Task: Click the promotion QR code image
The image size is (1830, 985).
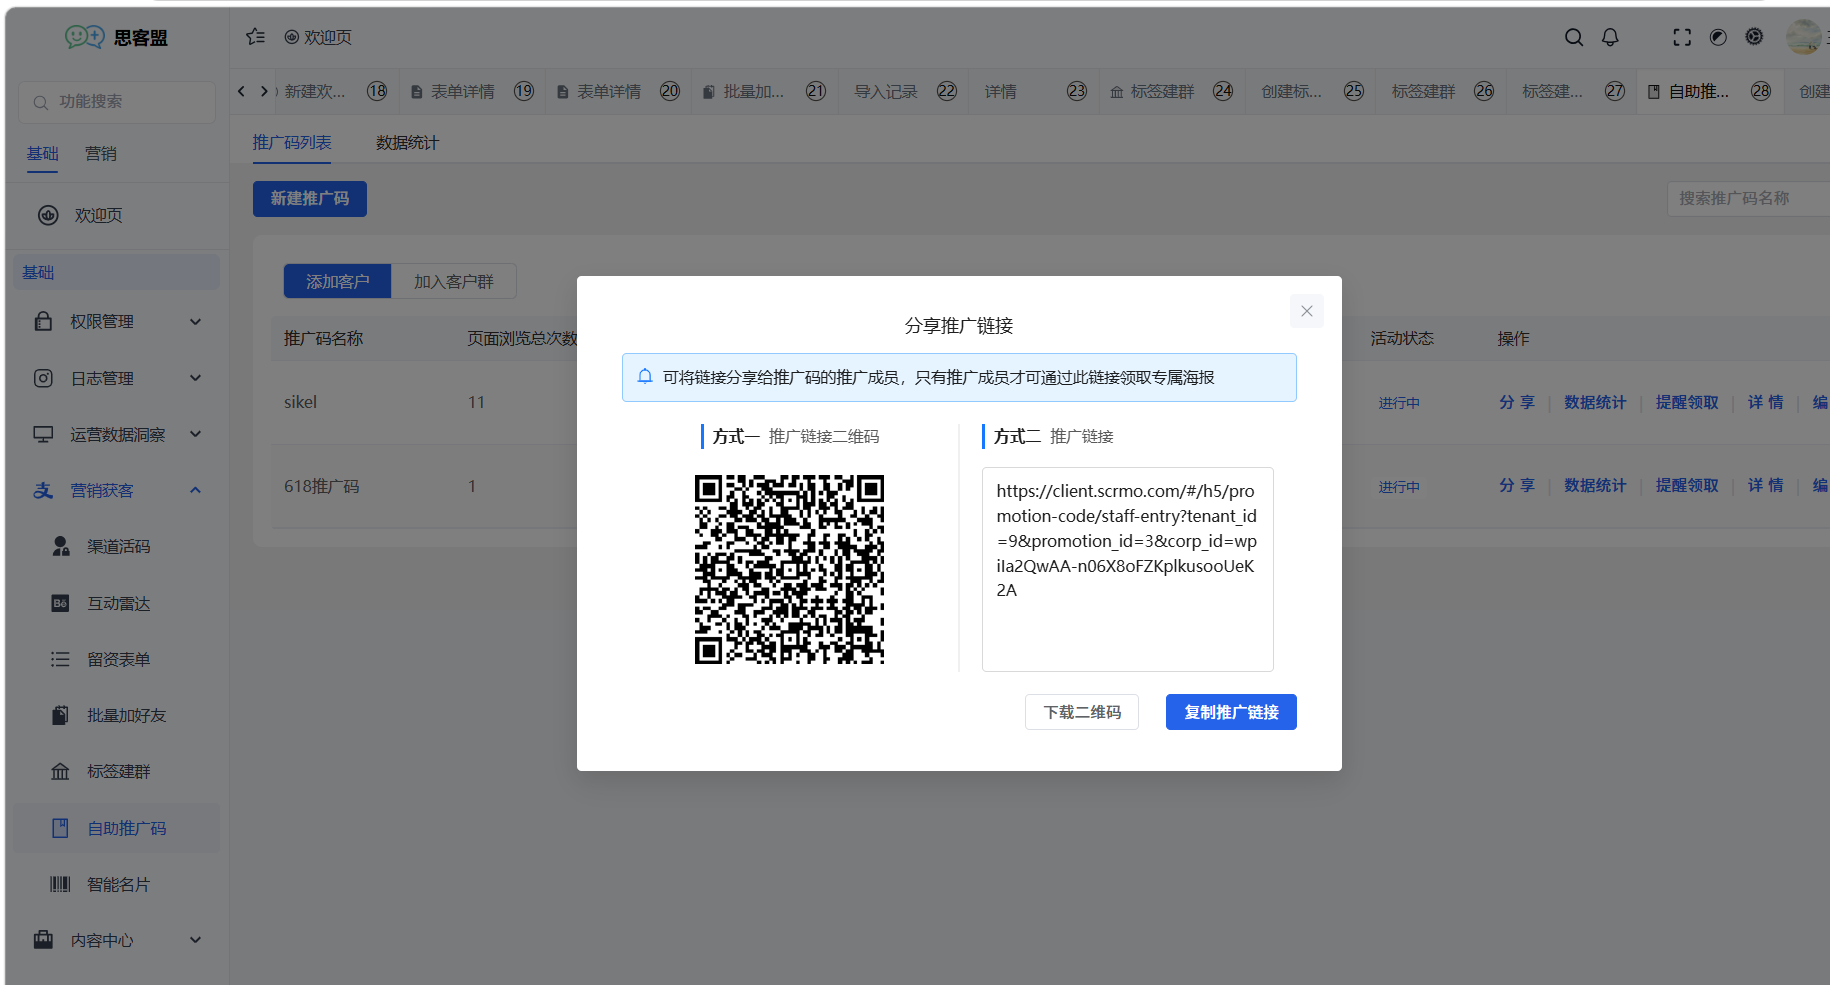Action: click(x=789, y=569)
